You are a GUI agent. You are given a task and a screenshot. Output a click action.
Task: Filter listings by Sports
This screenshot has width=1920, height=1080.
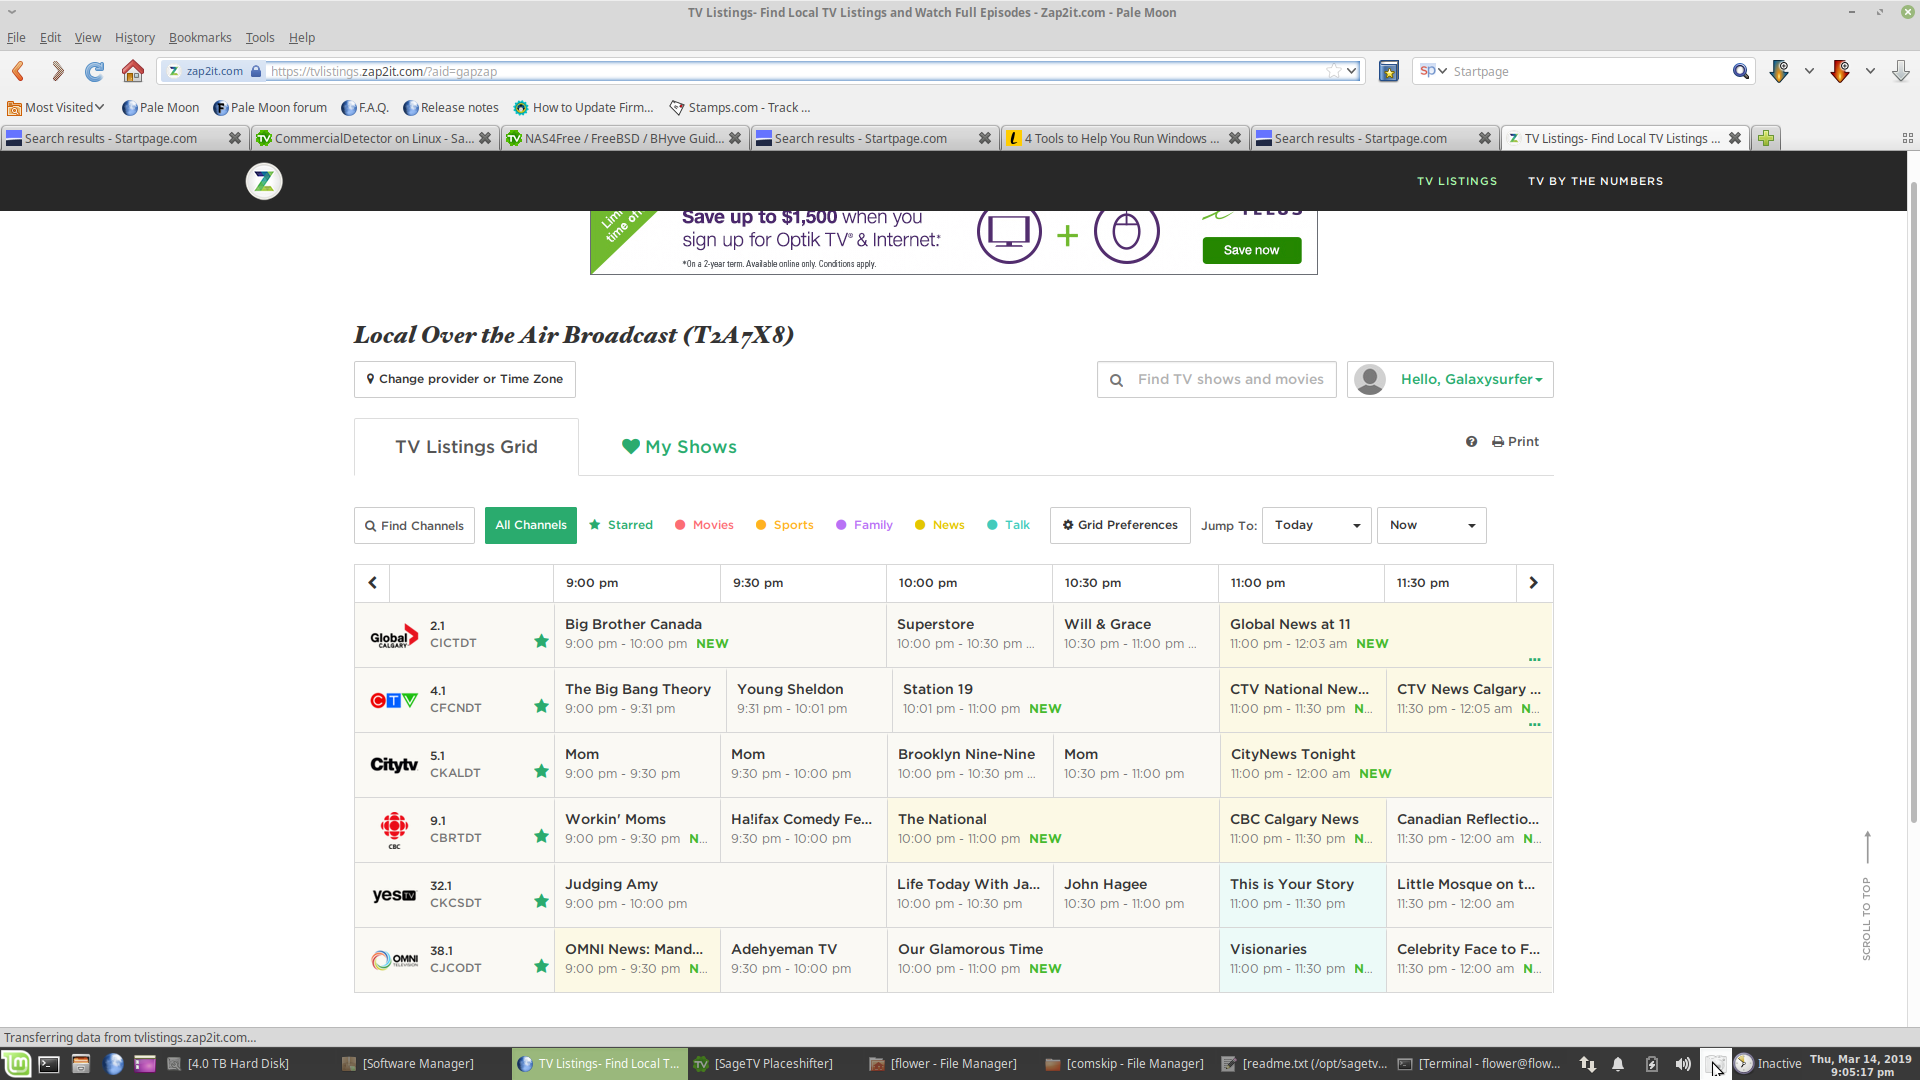785,525
